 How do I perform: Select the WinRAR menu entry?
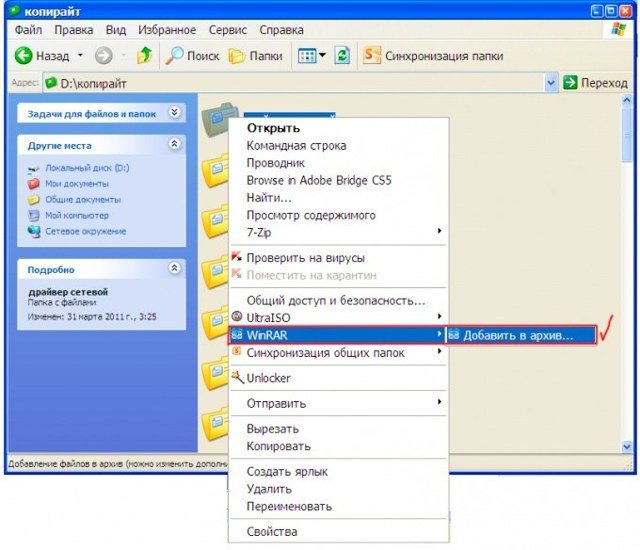(x=337, y=335)
